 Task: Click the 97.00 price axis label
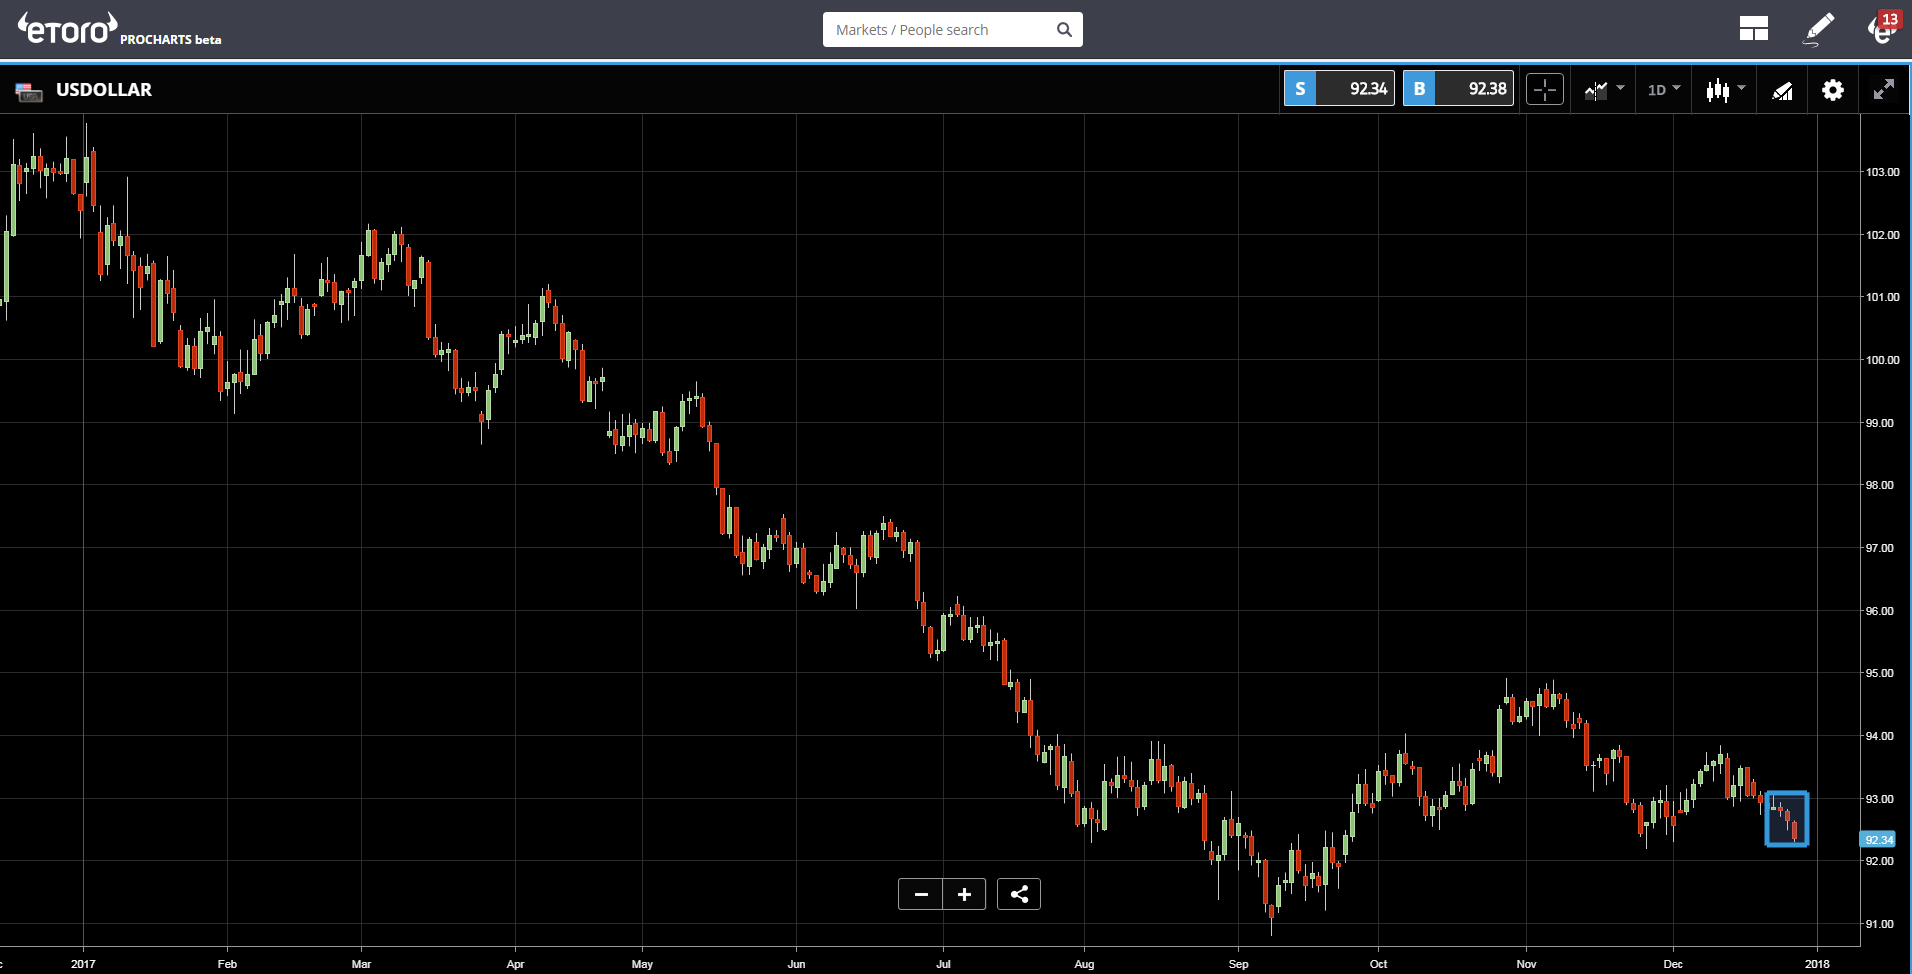tap(1879, 548)
